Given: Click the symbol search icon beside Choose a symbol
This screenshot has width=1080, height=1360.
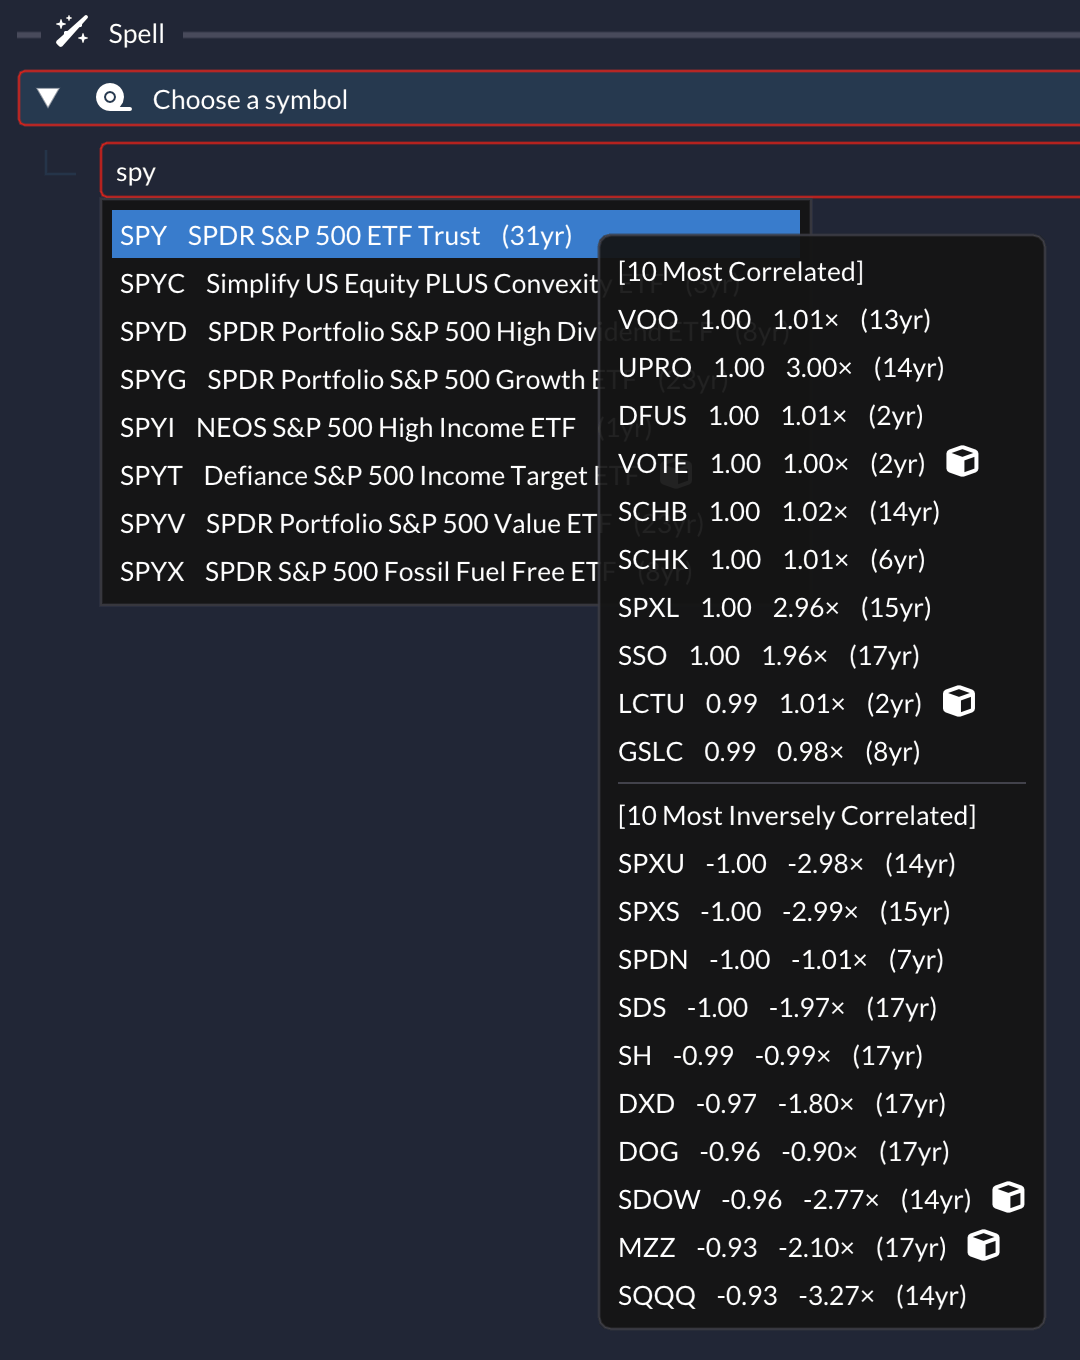Looking at the screenshot, I should point(113,98).
